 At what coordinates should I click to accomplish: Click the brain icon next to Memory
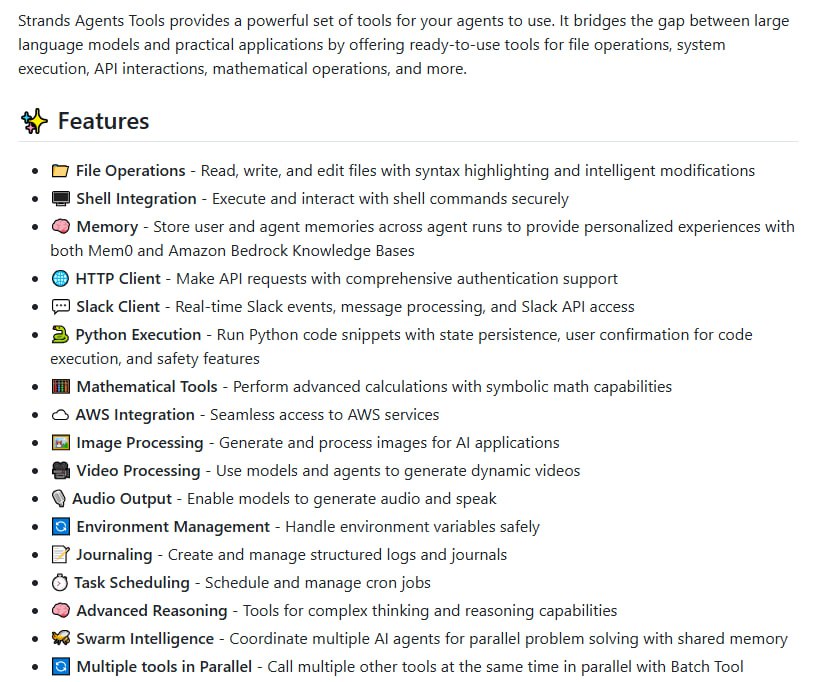click(x=60, y=227)
